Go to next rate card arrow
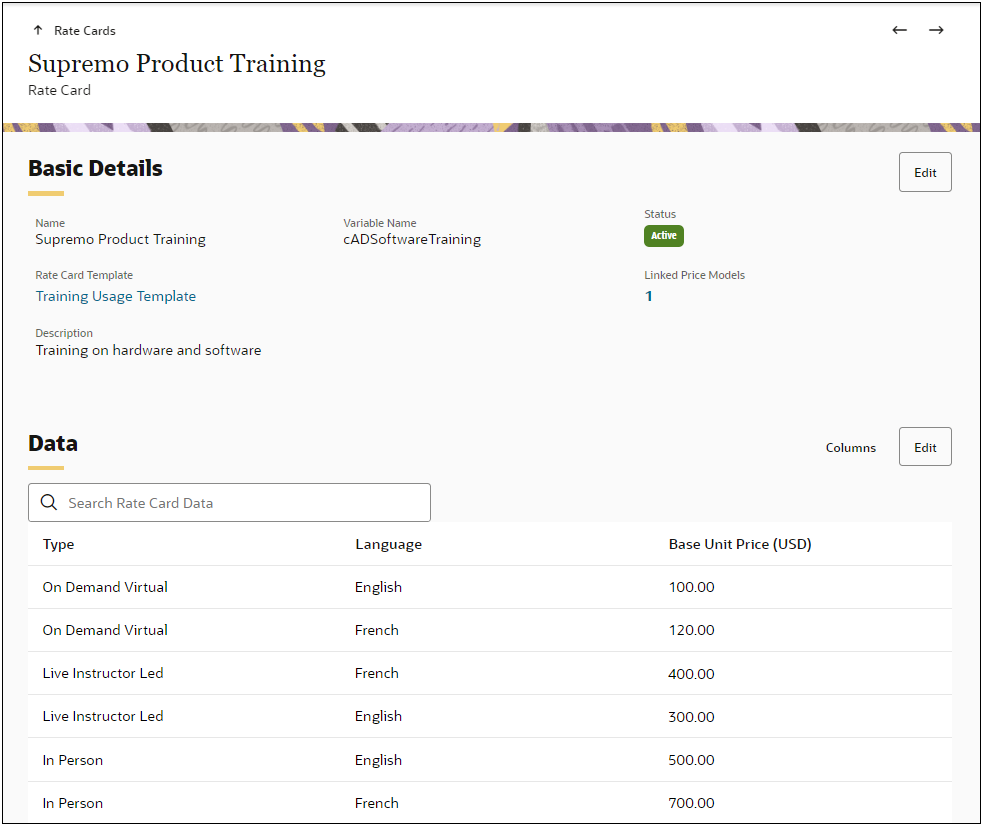This screenshot has height=826, width=983. [x=936, y=30]
